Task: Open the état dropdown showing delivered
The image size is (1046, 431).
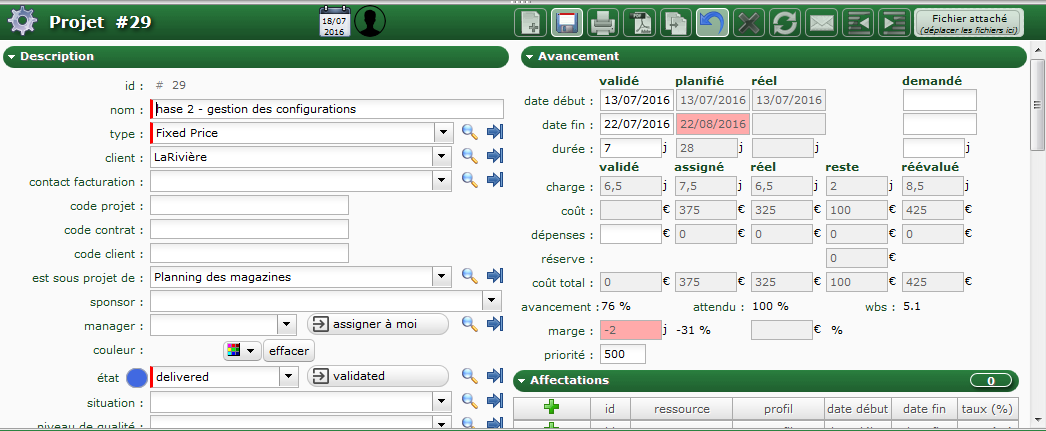Action: [288, 377]
